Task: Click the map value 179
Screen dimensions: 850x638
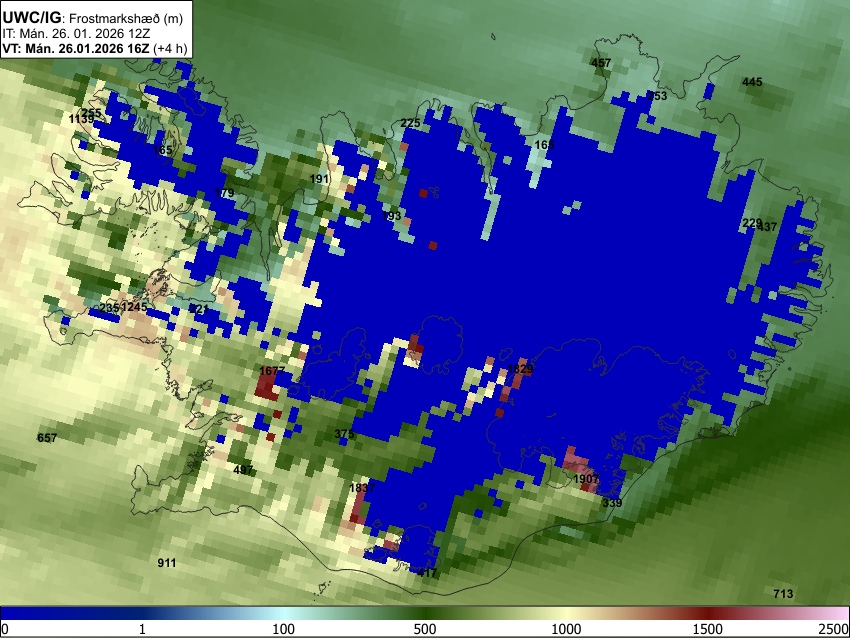Action: point(224,192)
